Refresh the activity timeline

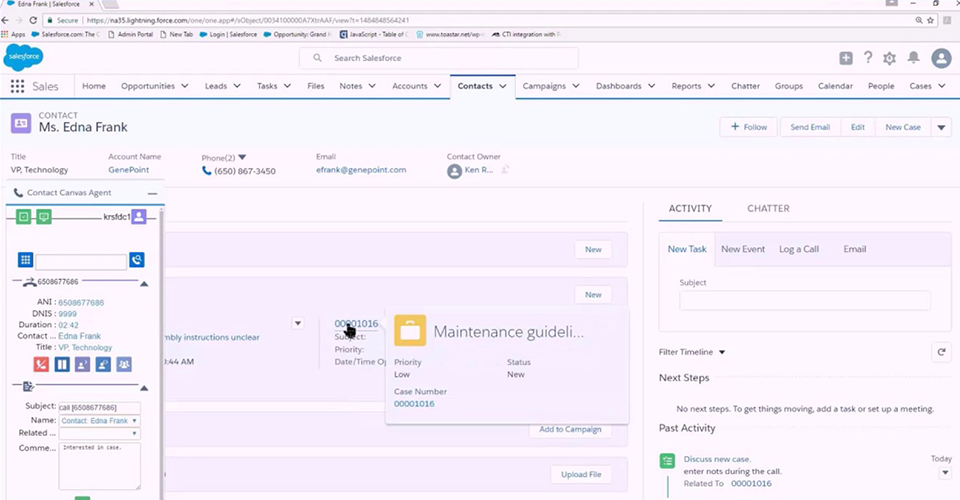click(x=941, y=352)
